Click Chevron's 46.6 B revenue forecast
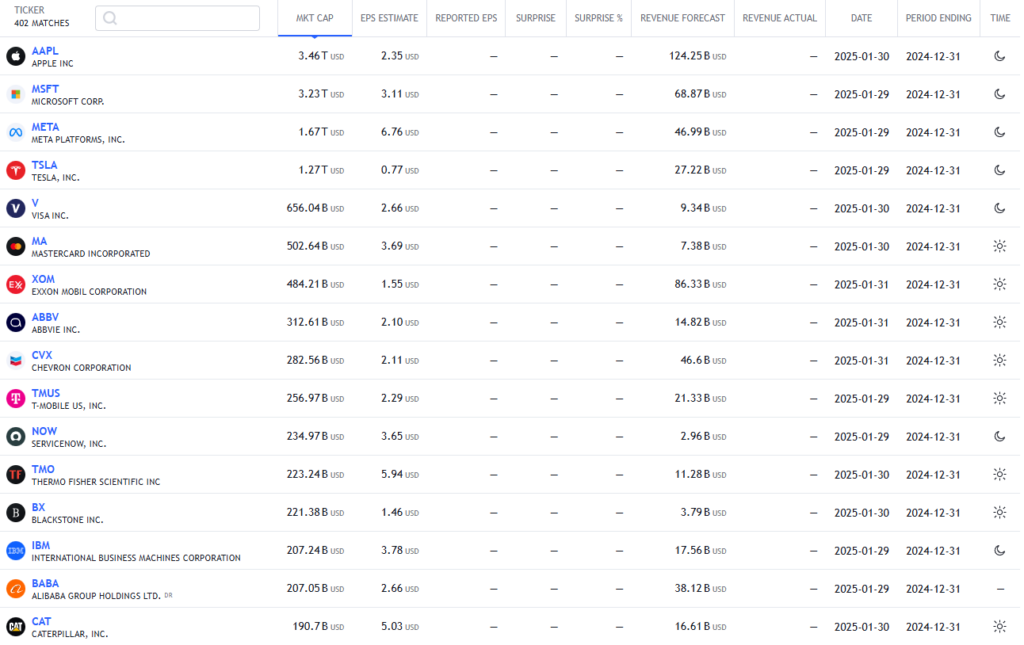 pos(703,360)
